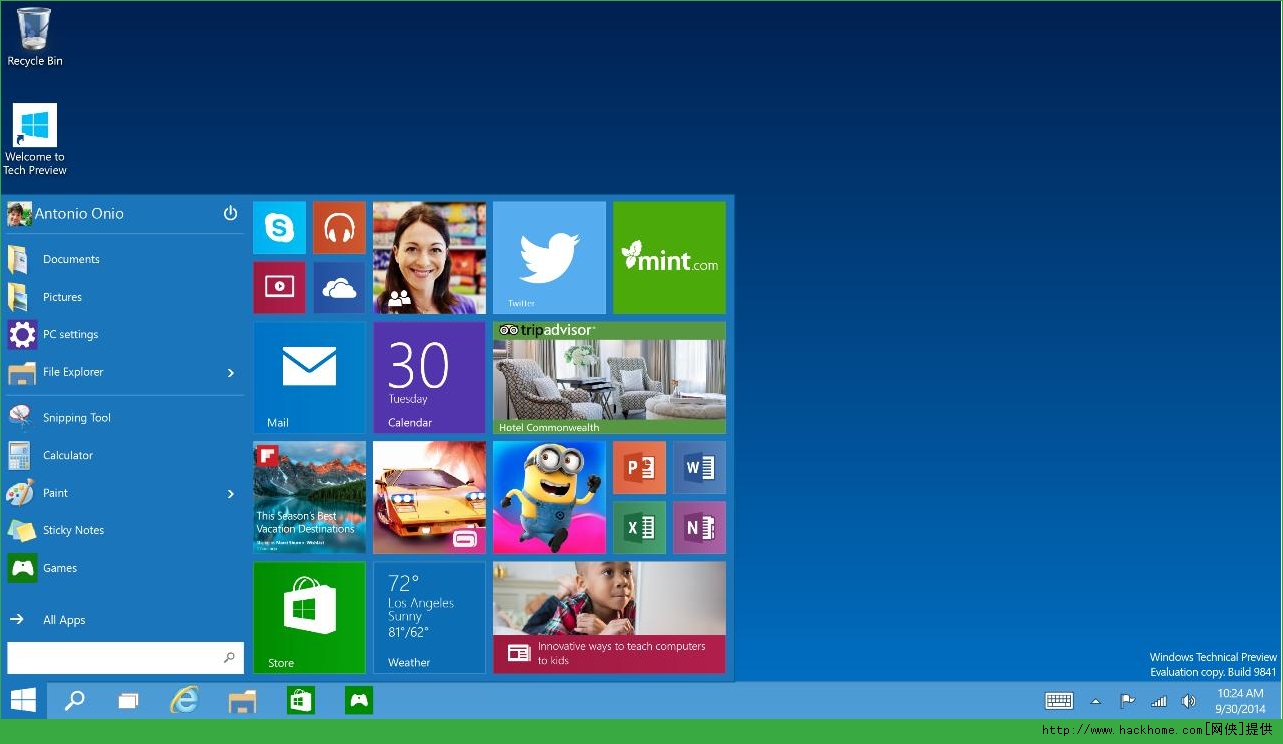The width and height of the screenshot is (1283, 744).
Task: Launch OneNote from its tile
Action: pyautogui.click(x=699, y=528)
